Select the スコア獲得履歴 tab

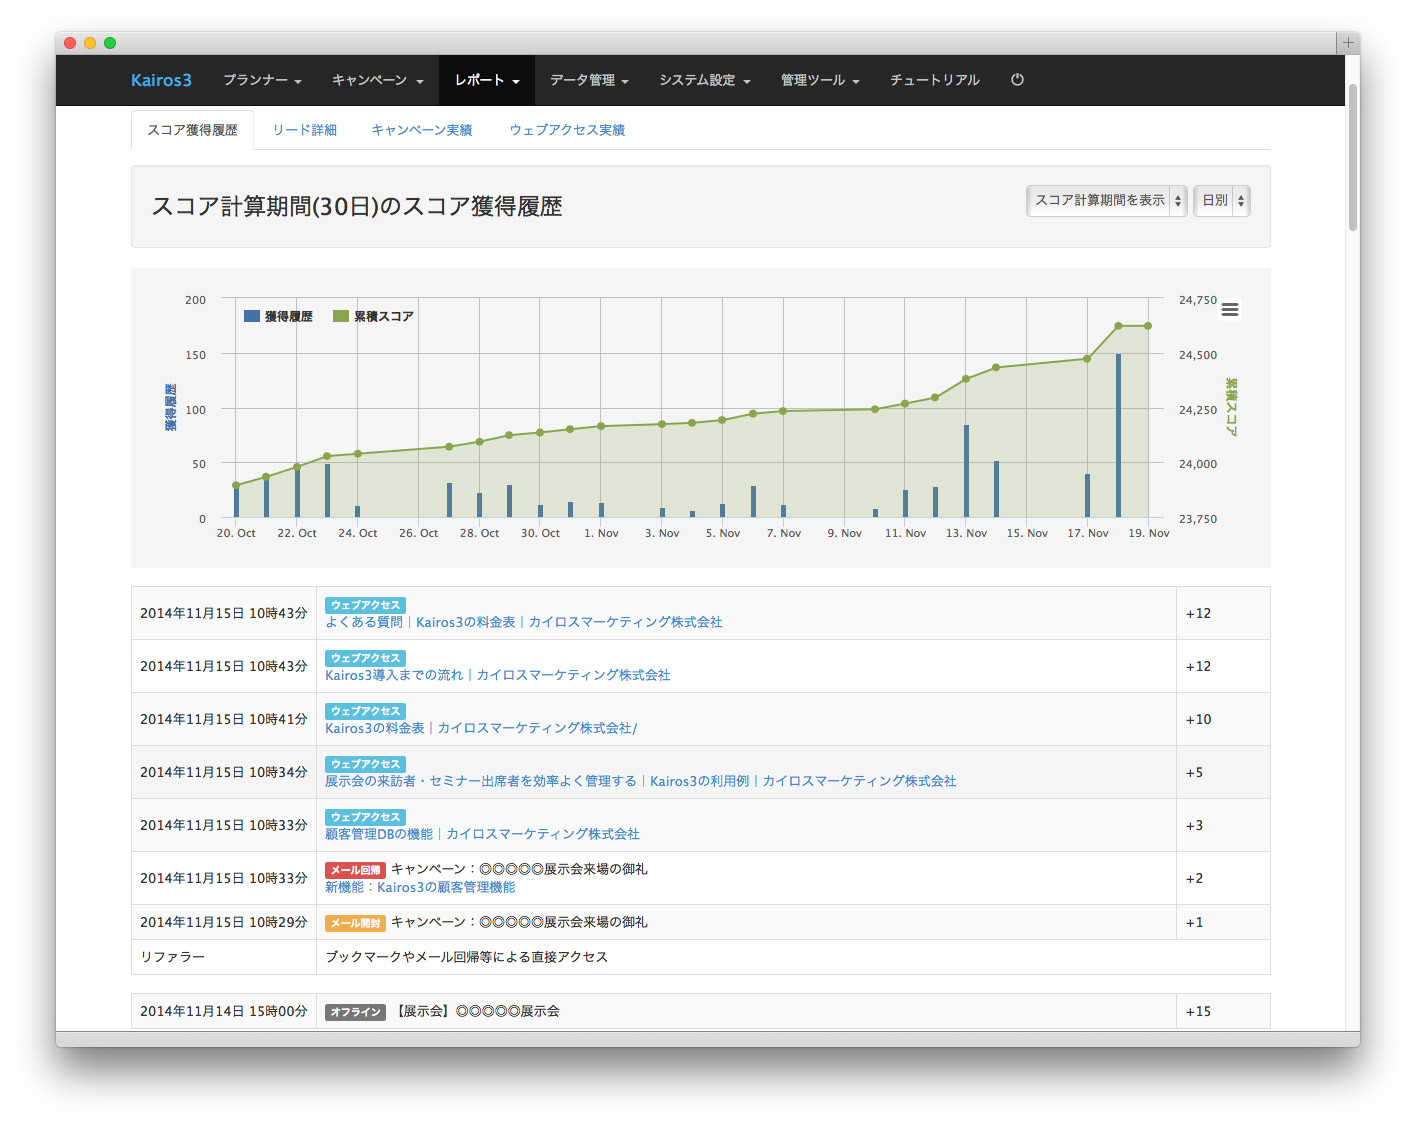[192, 130]
